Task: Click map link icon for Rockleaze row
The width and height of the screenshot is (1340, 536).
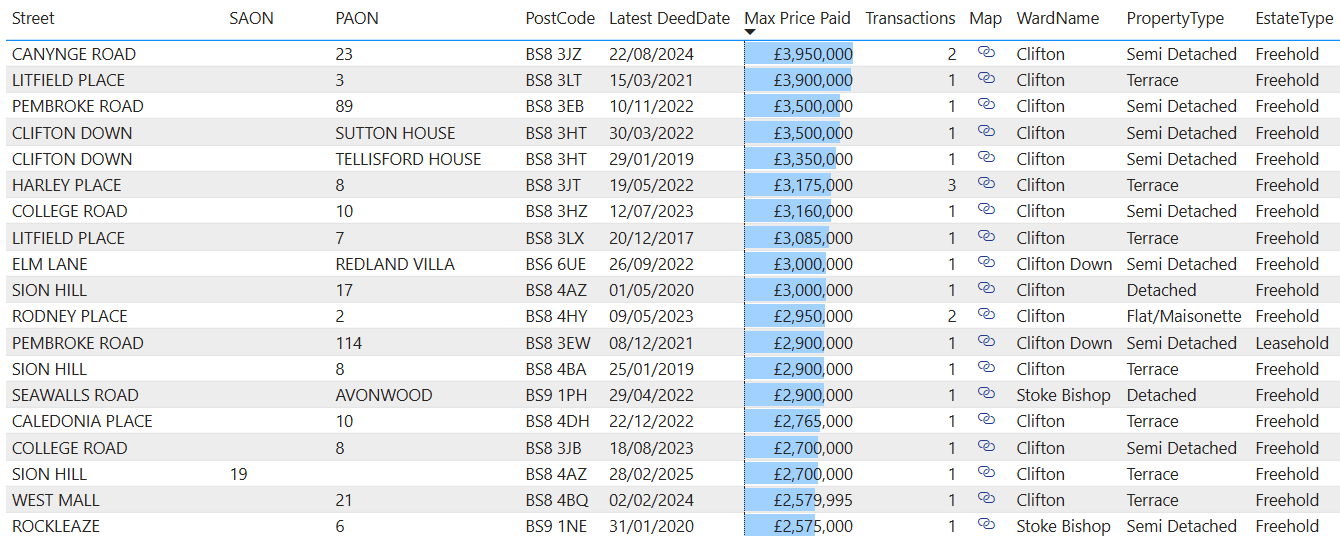Action: click(985, 525)
